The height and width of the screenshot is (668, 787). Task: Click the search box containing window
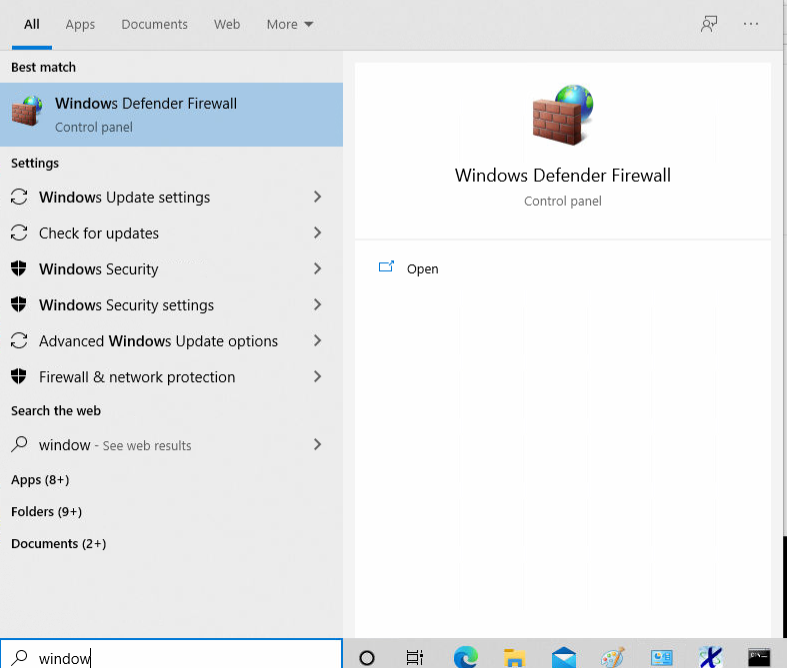pos(171,654)
